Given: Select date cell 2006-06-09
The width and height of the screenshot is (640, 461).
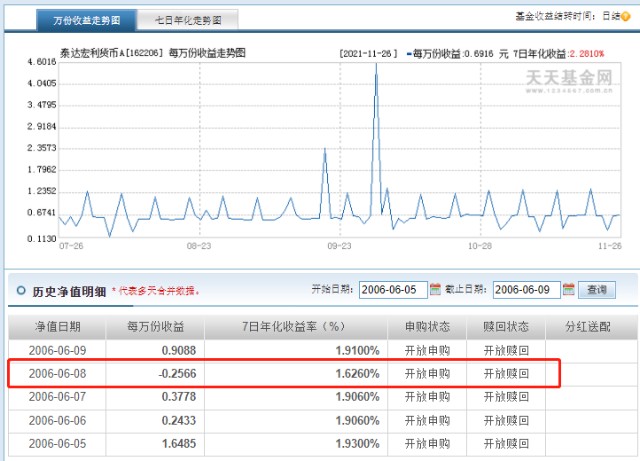Looking at the screenshot, I should [58, 350].
